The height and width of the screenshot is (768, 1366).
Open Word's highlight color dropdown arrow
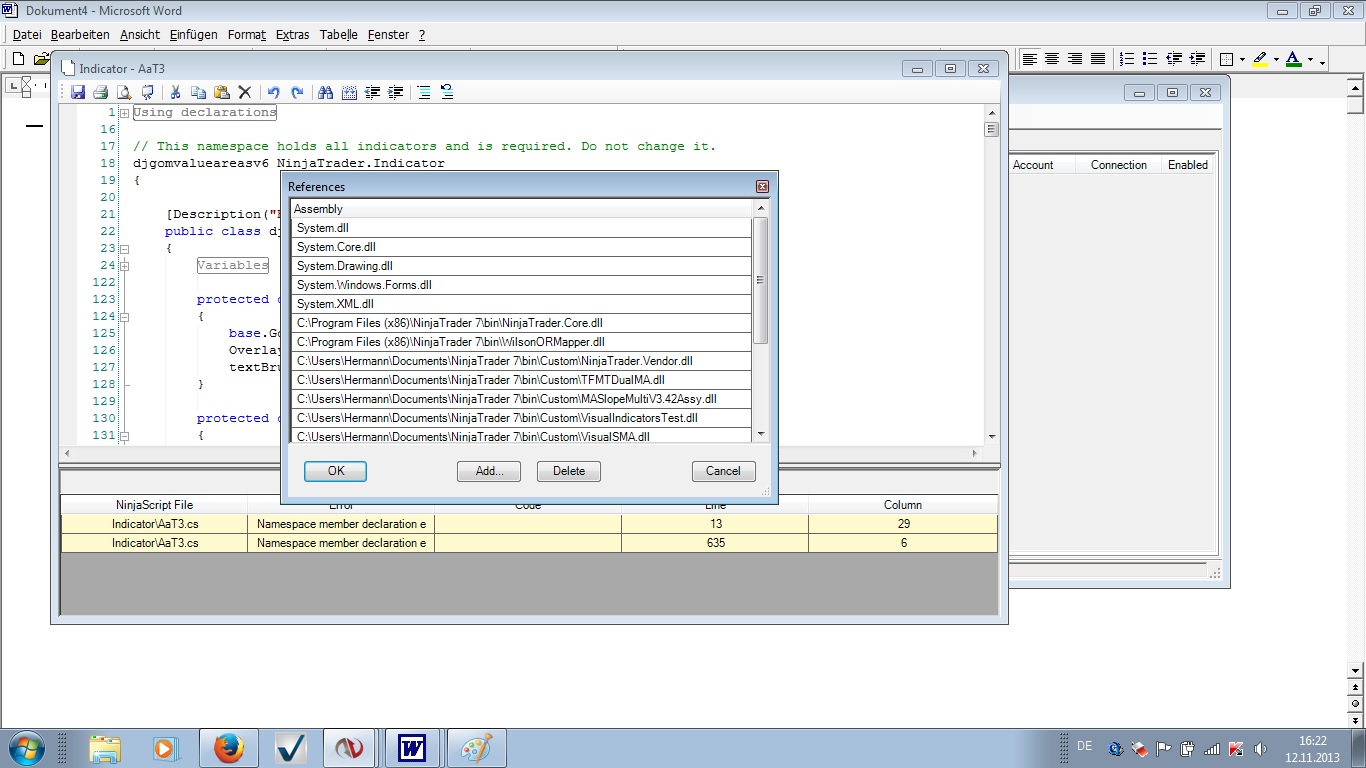(x=1276, y=59)
